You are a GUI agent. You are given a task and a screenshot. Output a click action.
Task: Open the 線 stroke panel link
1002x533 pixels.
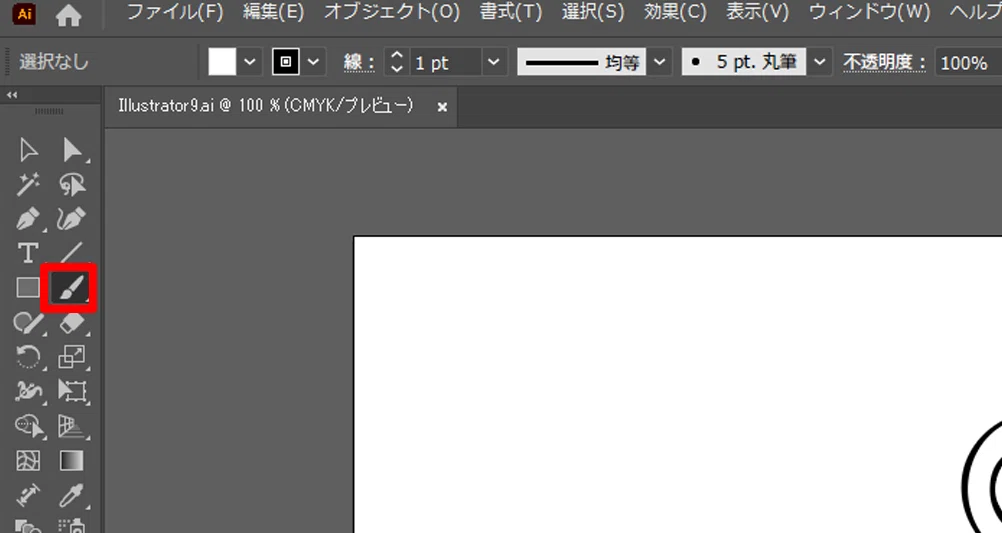[359, 63]
